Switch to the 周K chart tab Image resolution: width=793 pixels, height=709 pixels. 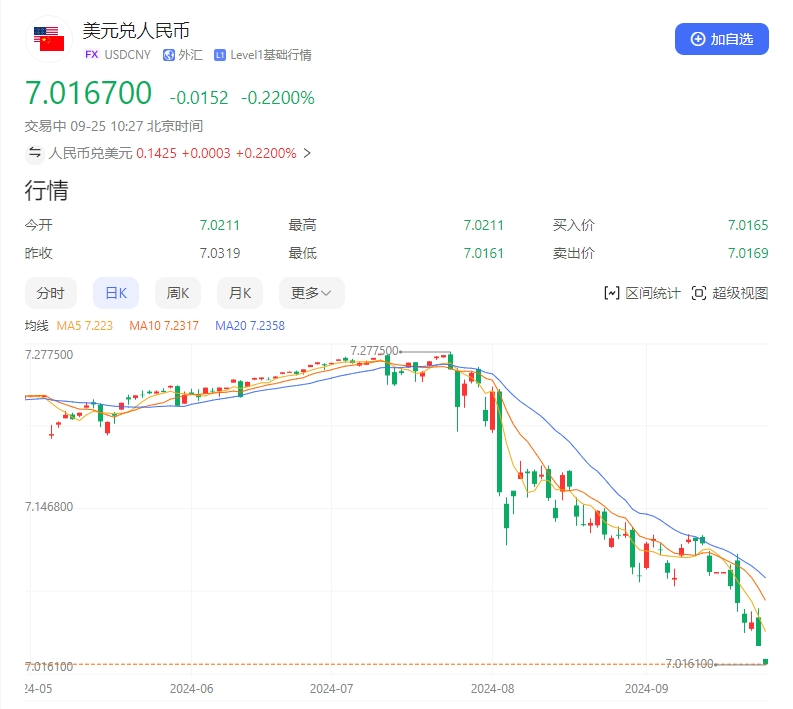[178, 293]
